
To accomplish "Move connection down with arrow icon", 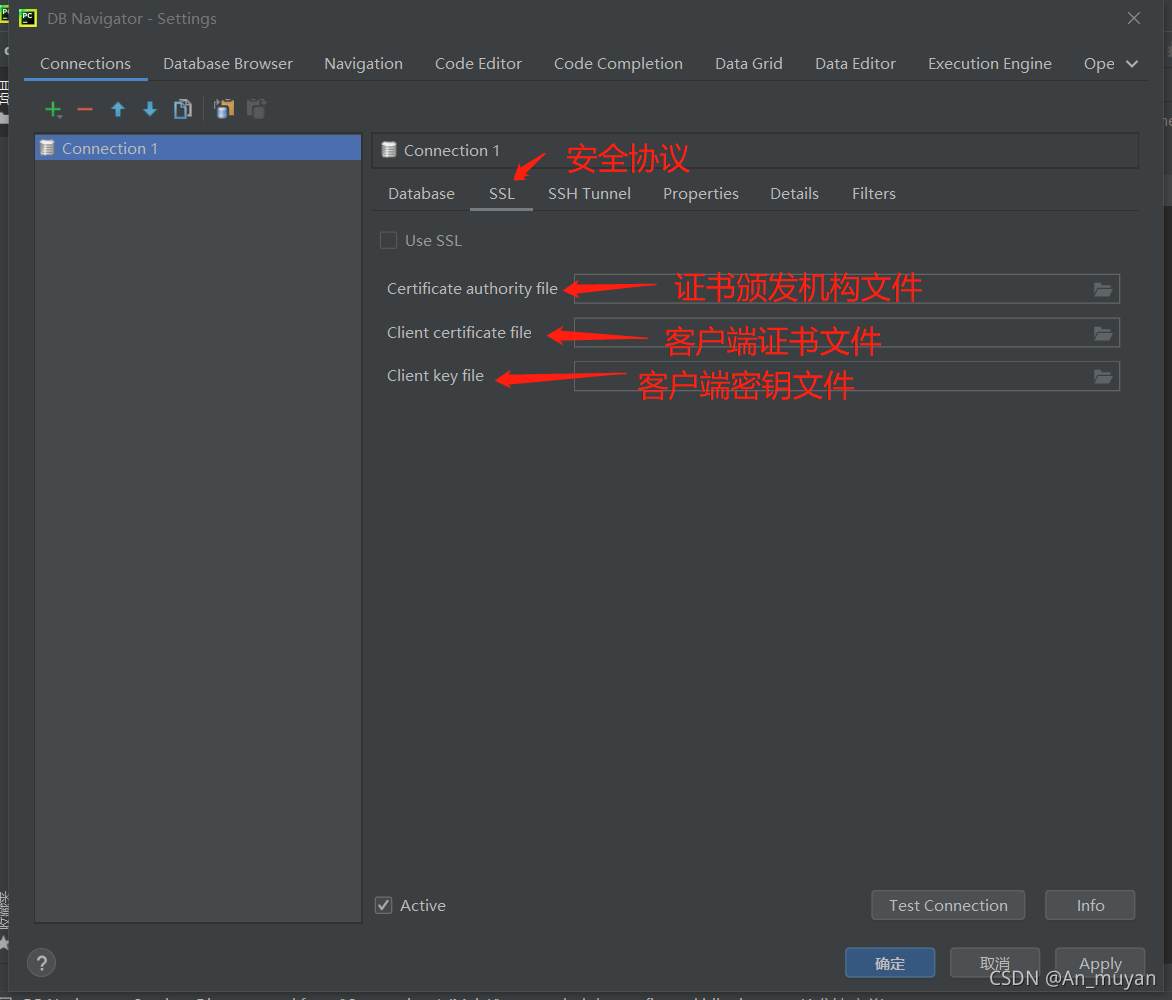I will point(149,110).
